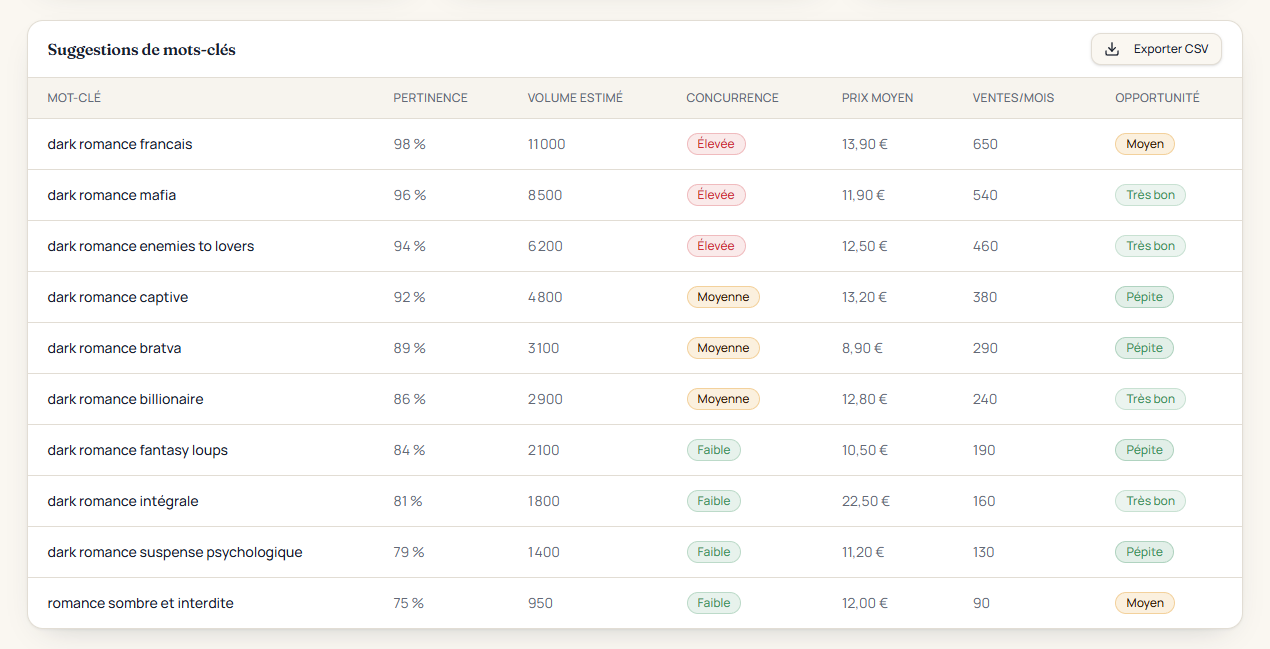
Task: Select the 79 % pertinence value
Action: (409, 552)
